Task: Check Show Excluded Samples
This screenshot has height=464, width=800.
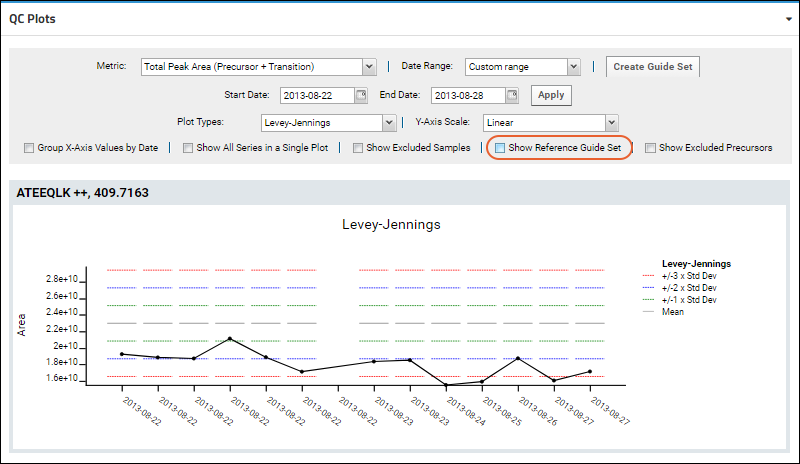Action: [x=358, y=148]
